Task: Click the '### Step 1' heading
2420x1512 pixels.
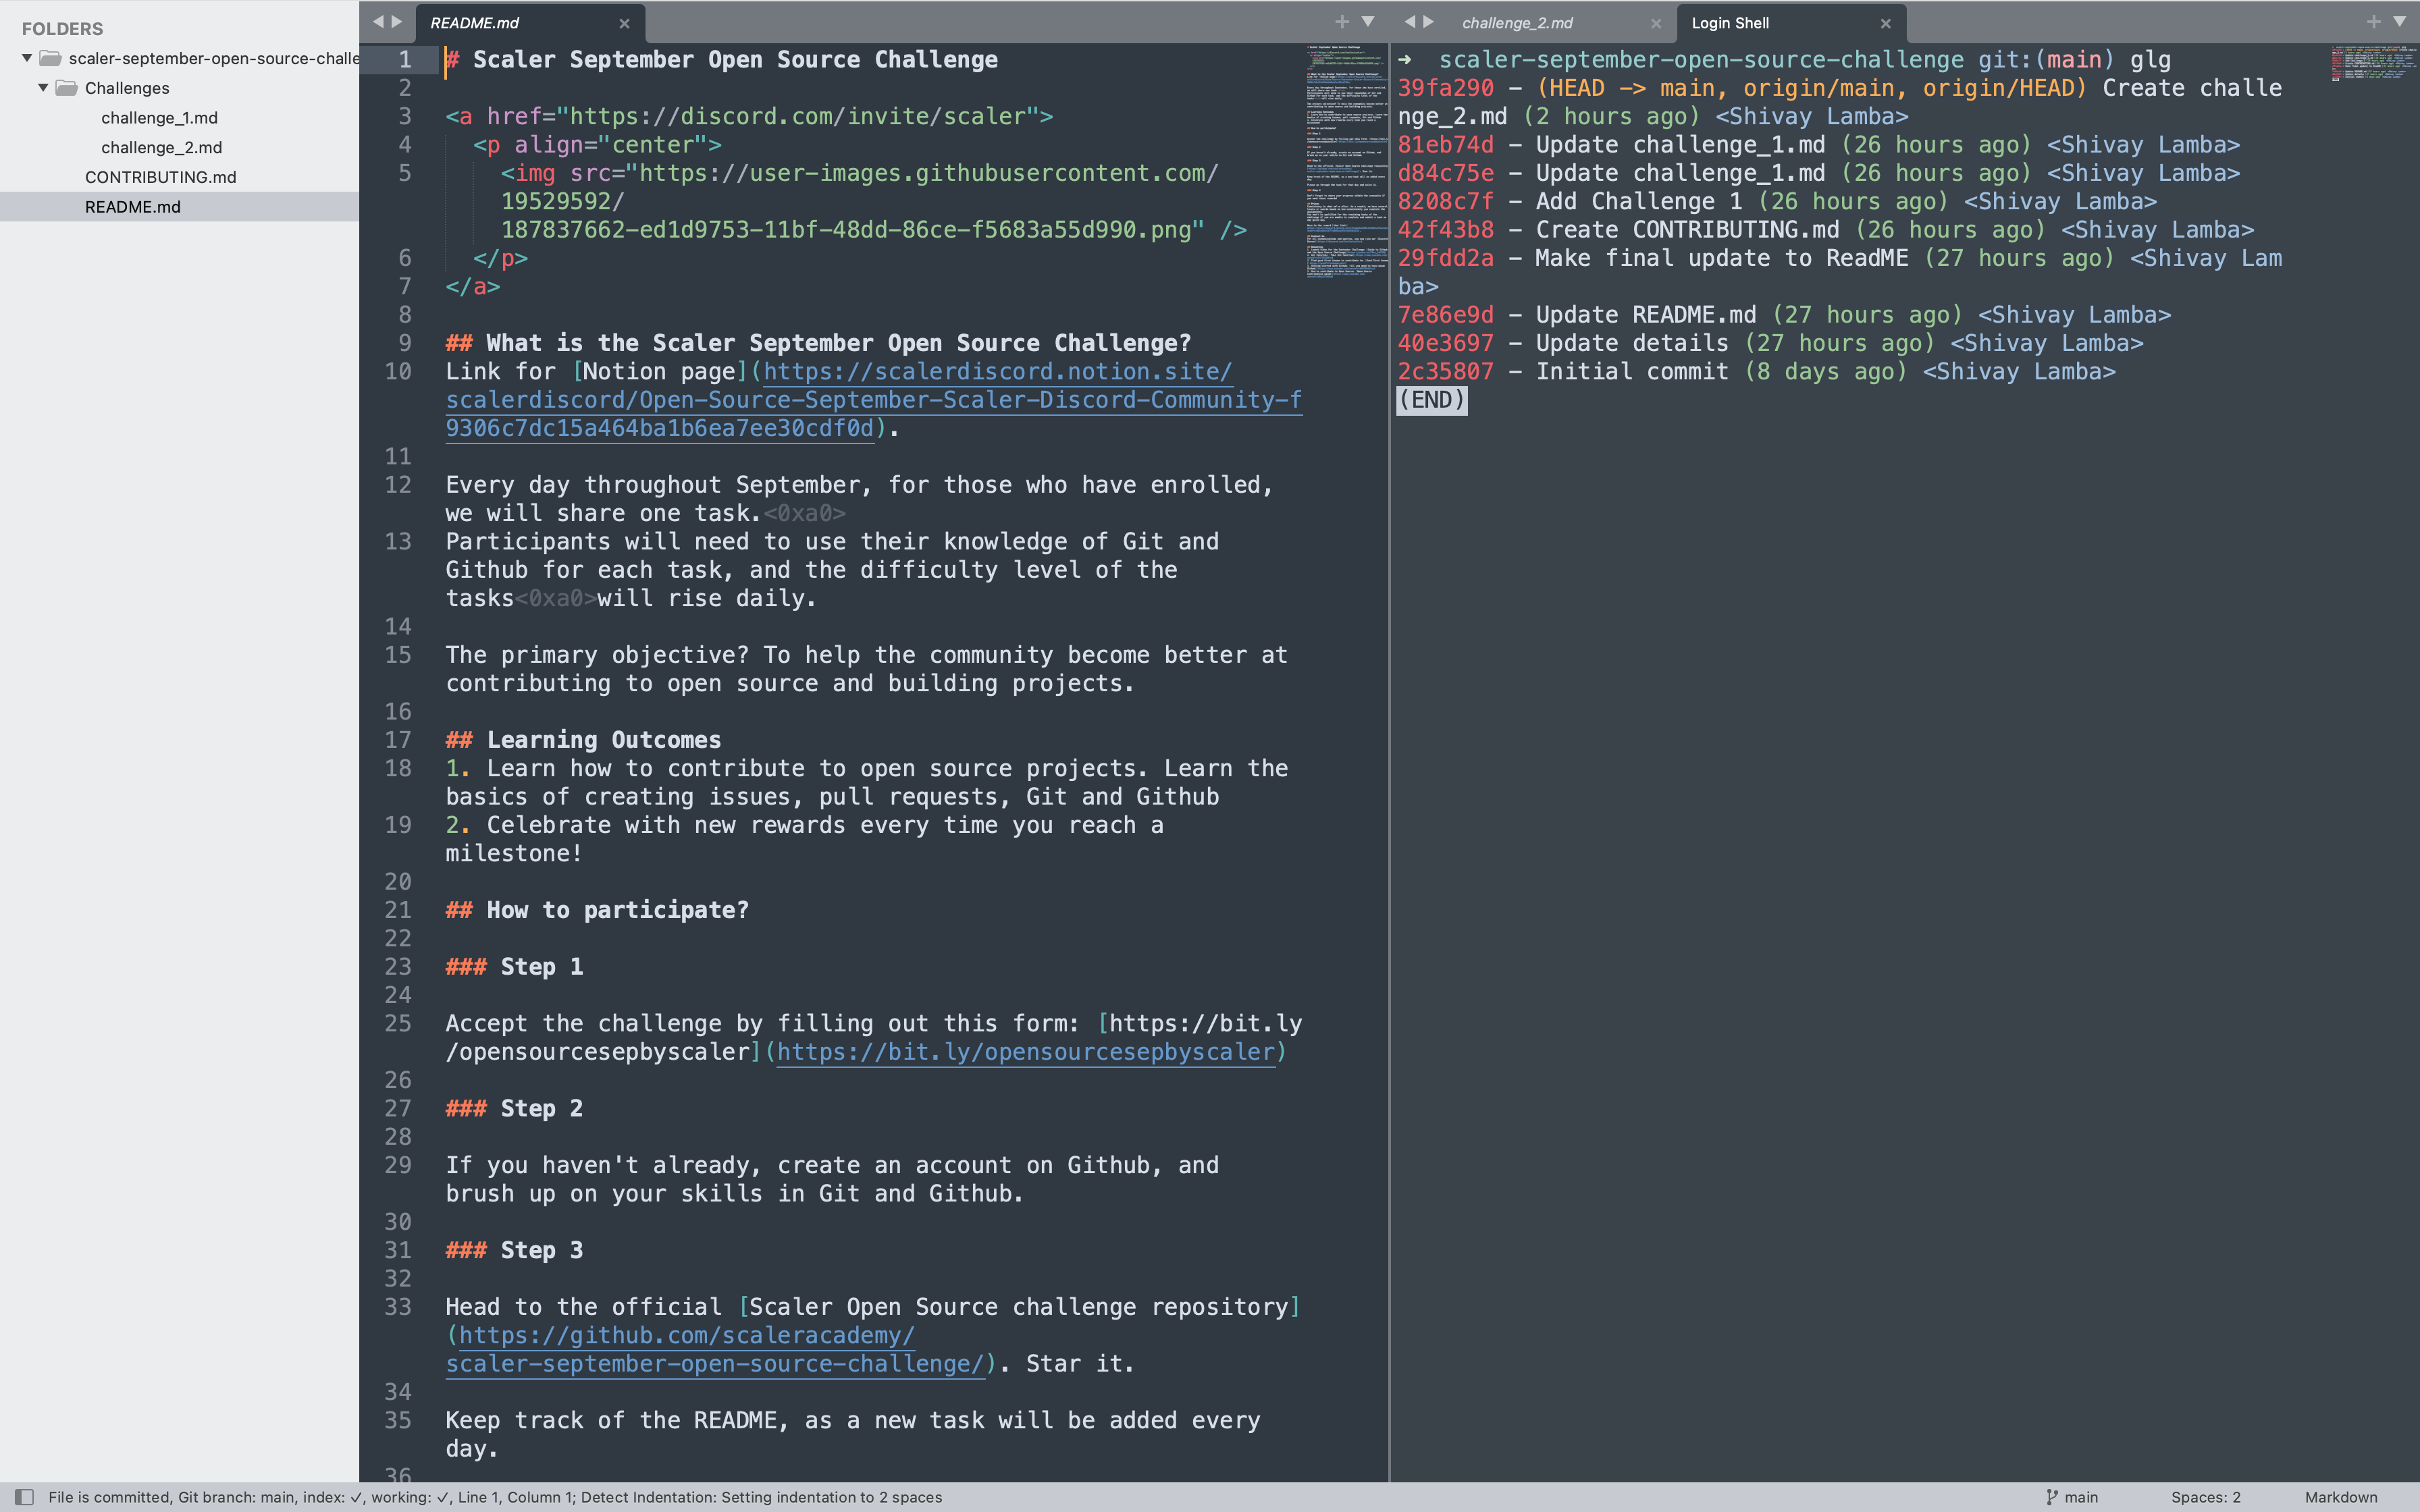Action: coord(514,967)
